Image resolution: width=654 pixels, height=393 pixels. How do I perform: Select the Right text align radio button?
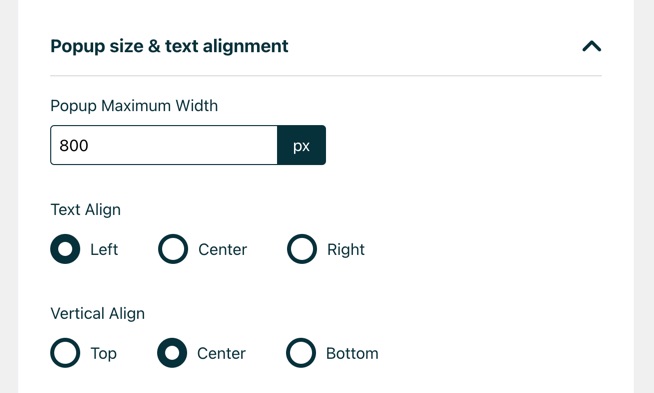pyautogui.click(x=302, y=249)
